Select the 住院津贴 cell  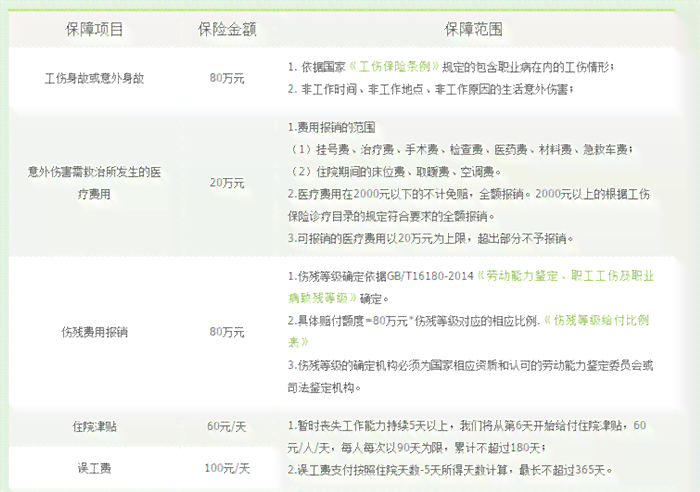(94, 426)
